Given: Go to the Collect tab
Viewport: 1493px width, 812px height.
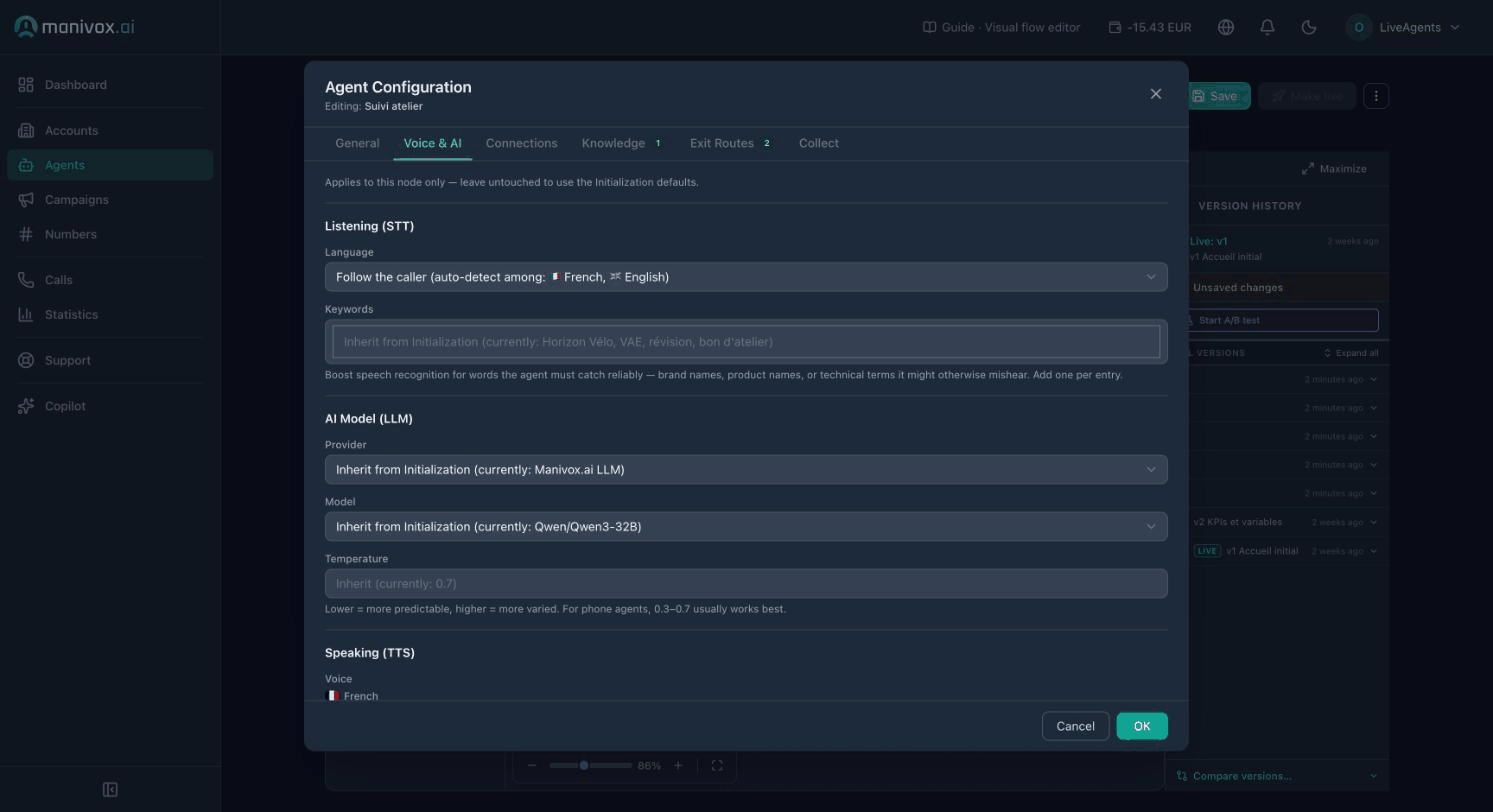Looking at the screenshot, I should coord(819,143).
